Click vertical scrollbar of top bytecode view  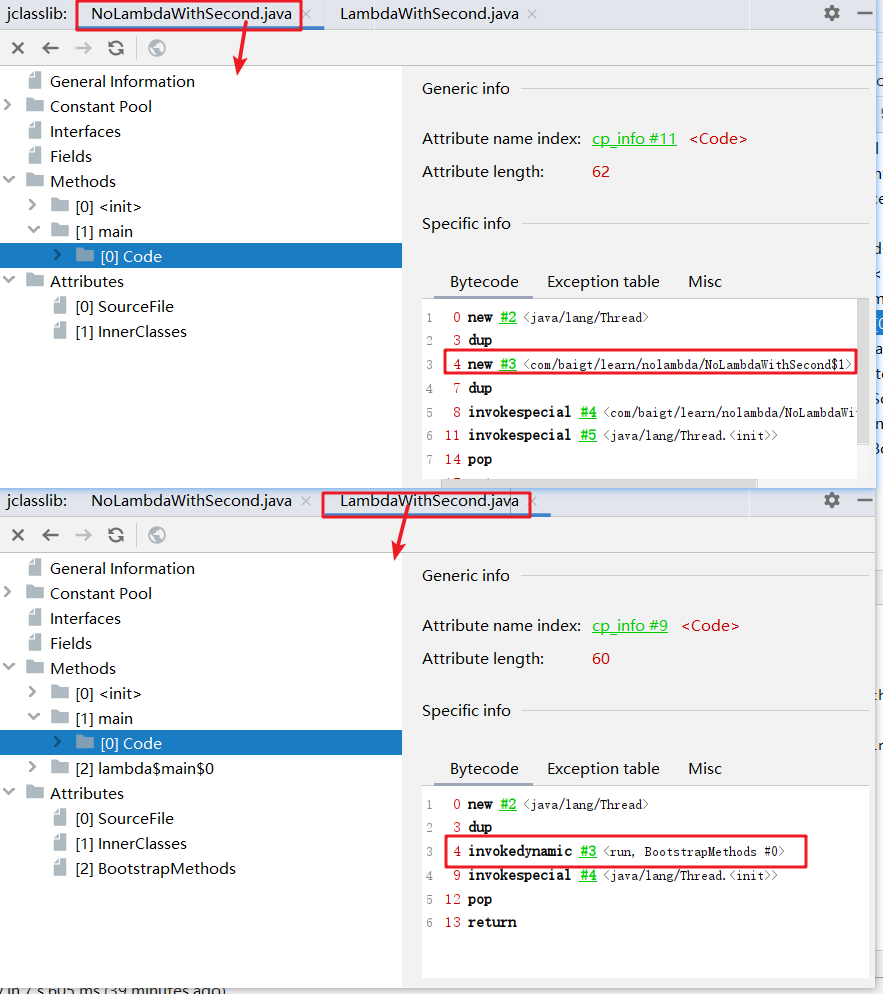(863, 371)
